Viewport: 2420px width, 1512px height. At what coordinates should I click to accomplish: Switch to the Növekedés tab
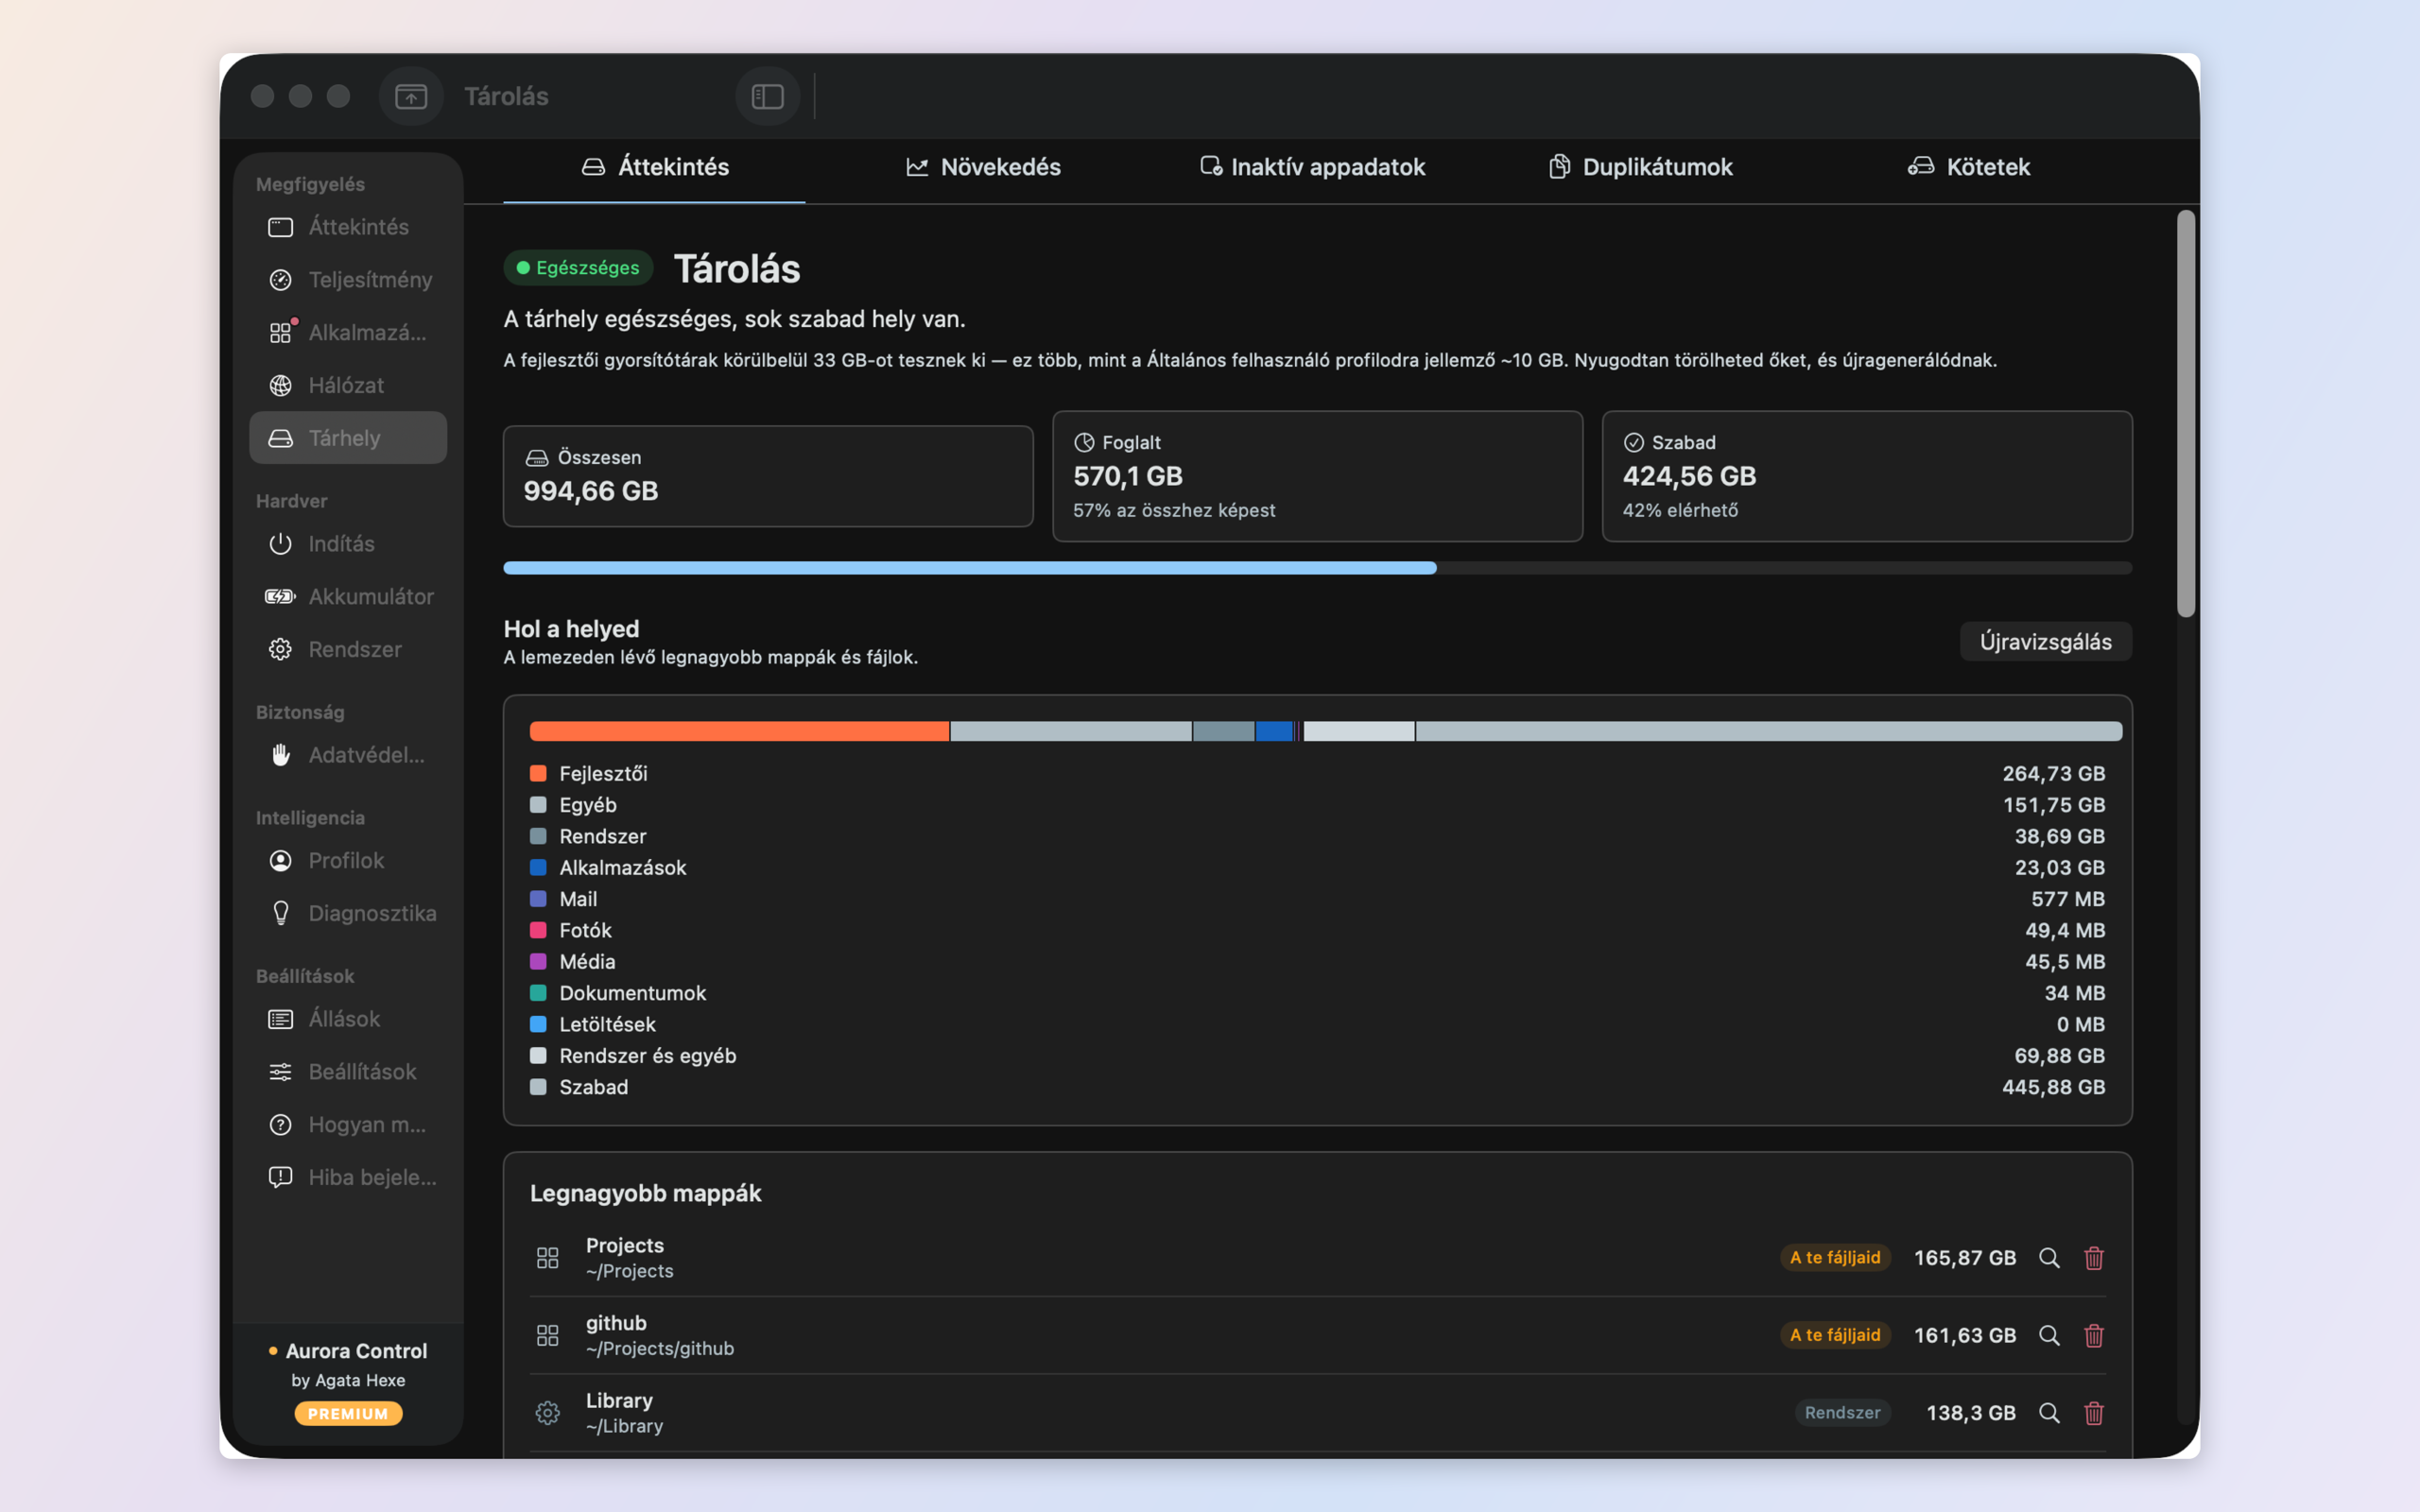983,167
